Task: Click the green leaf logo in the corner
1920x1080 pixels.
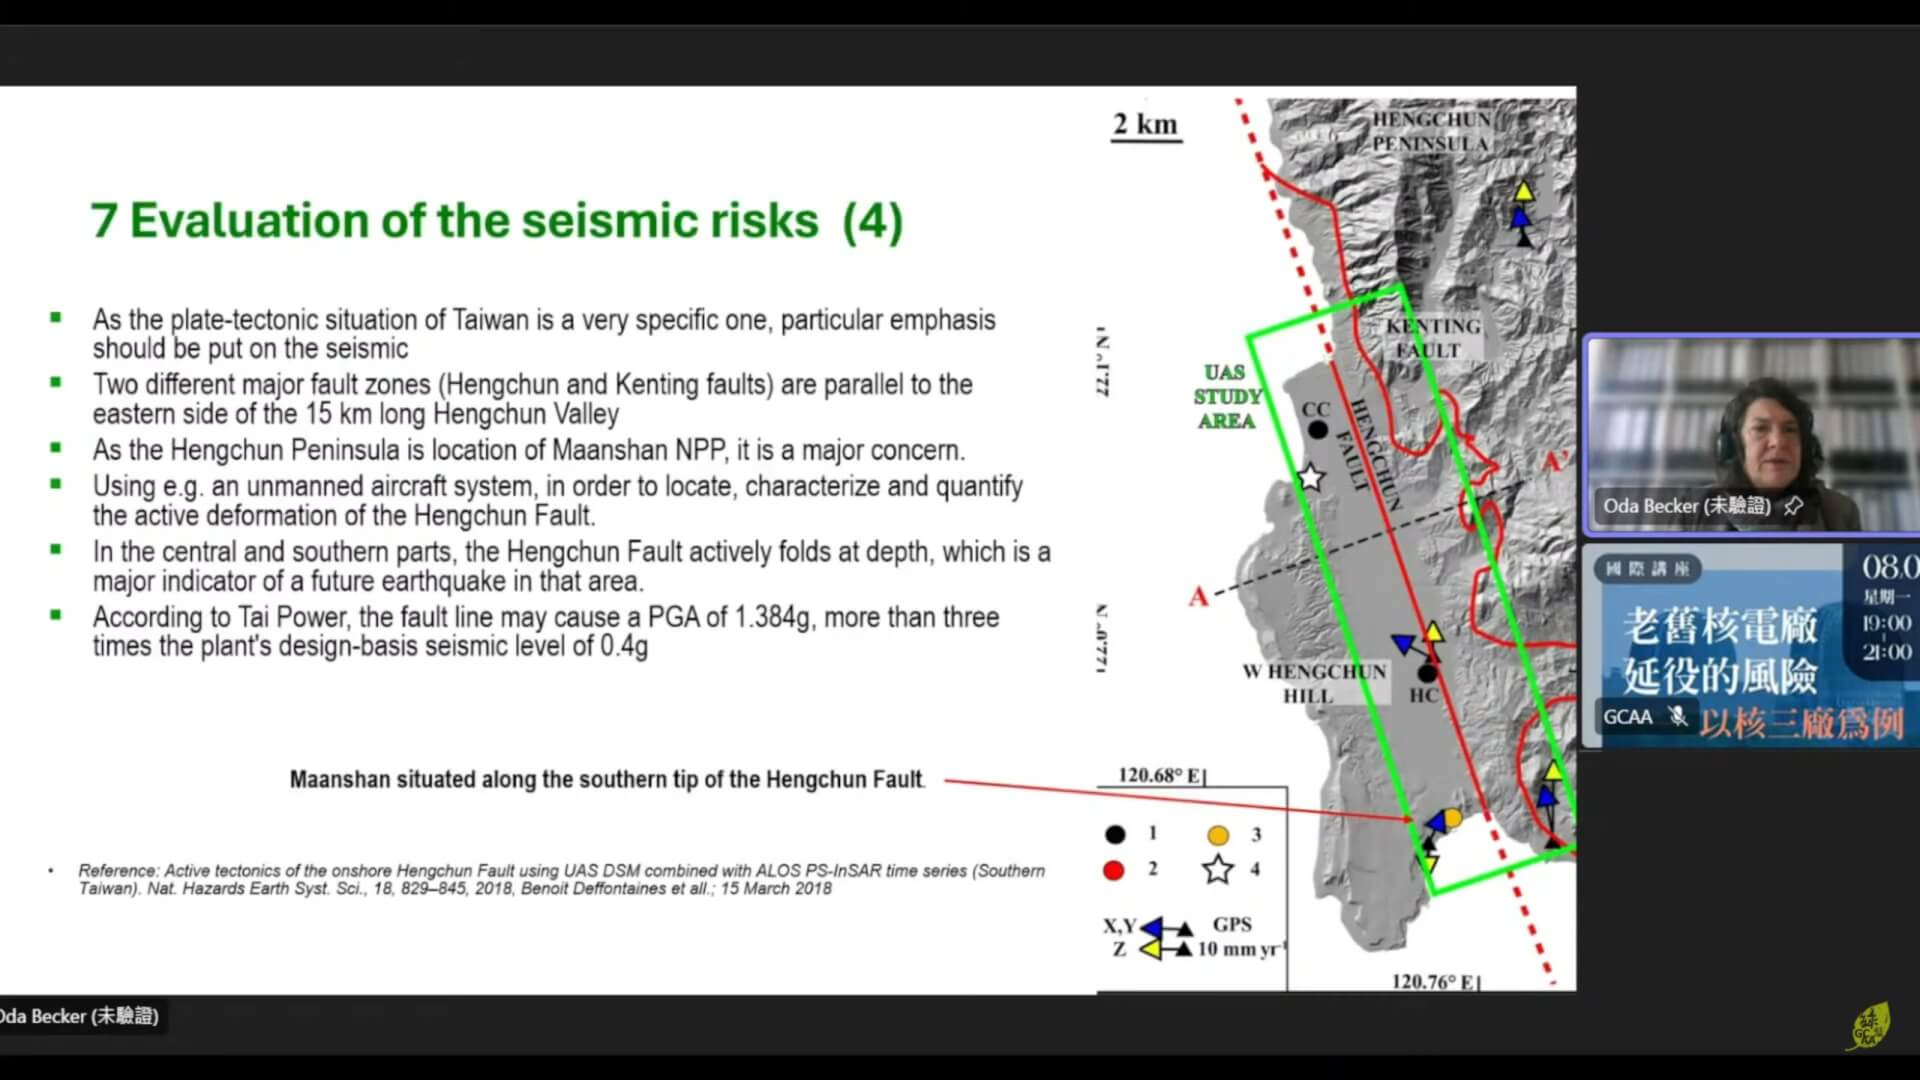Action: point(1868,1026)
